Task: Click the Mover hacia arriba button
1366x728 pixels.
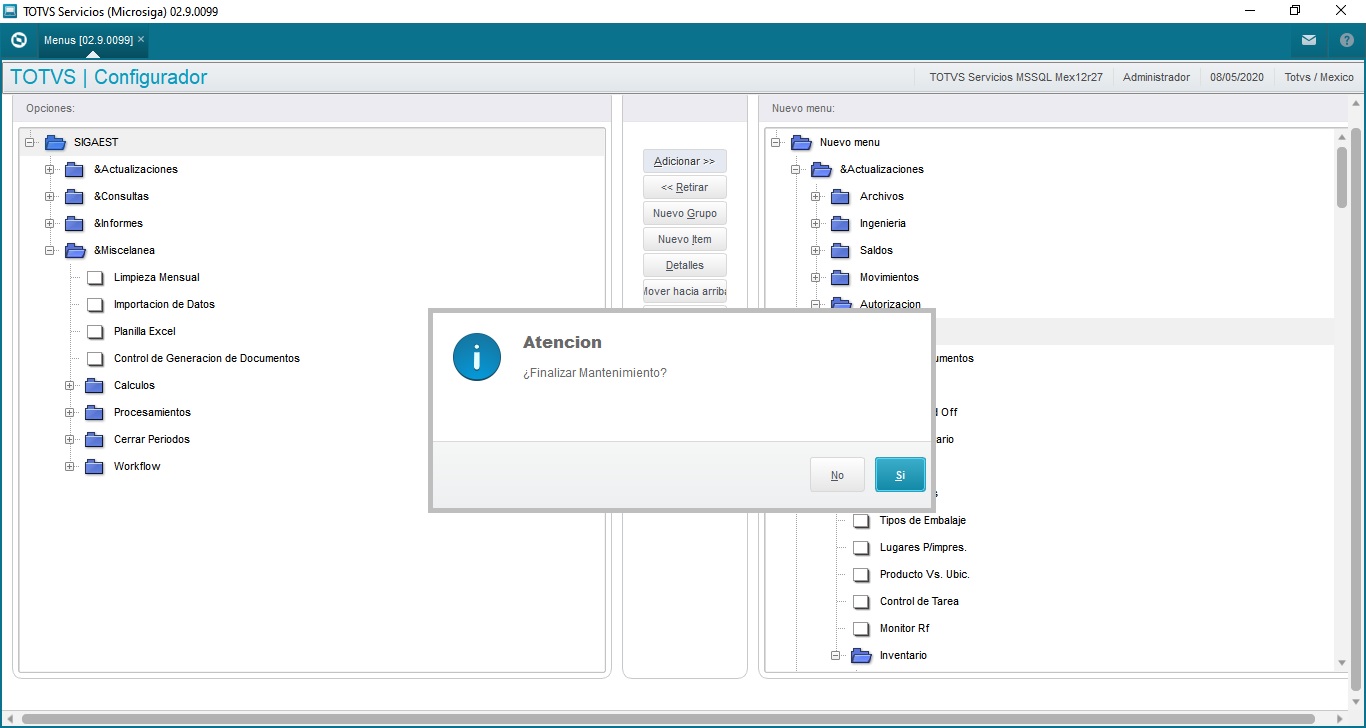Action: click(x=685, y=291)
